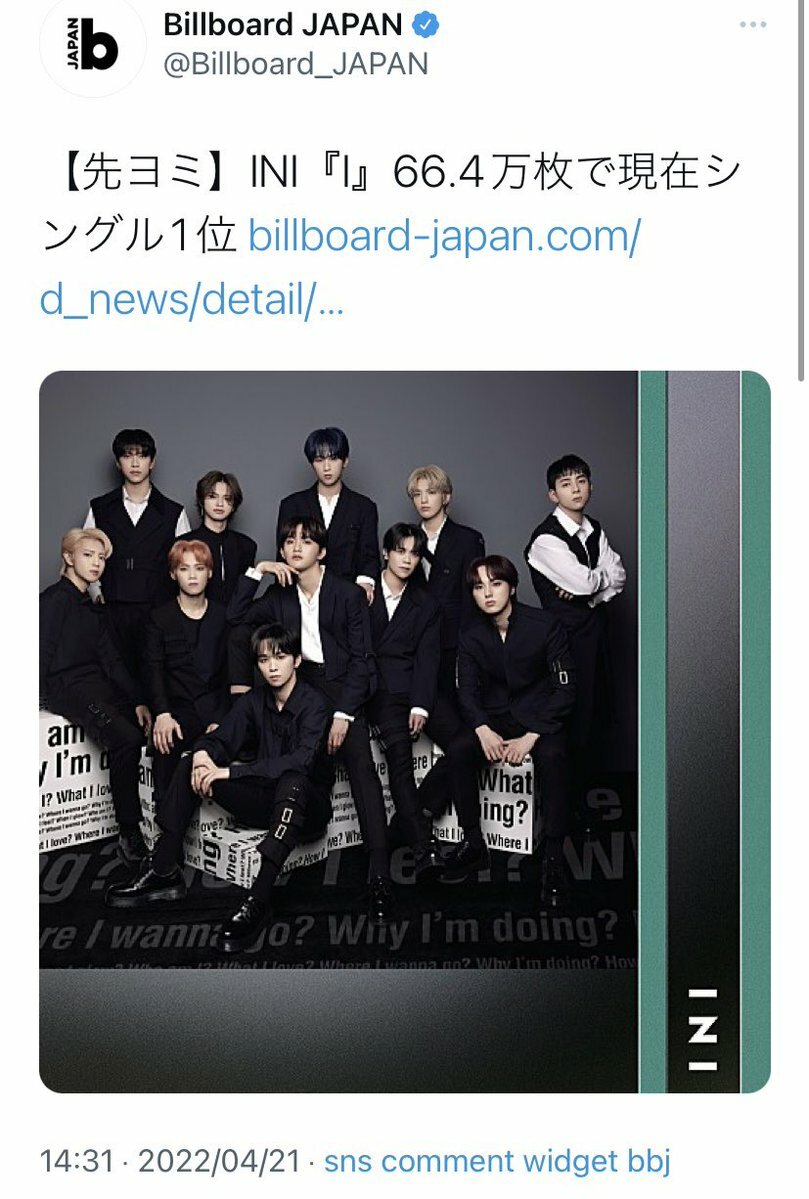Click the vertical scrollbar at right edge
The image size is (809, 1199).
801,191
